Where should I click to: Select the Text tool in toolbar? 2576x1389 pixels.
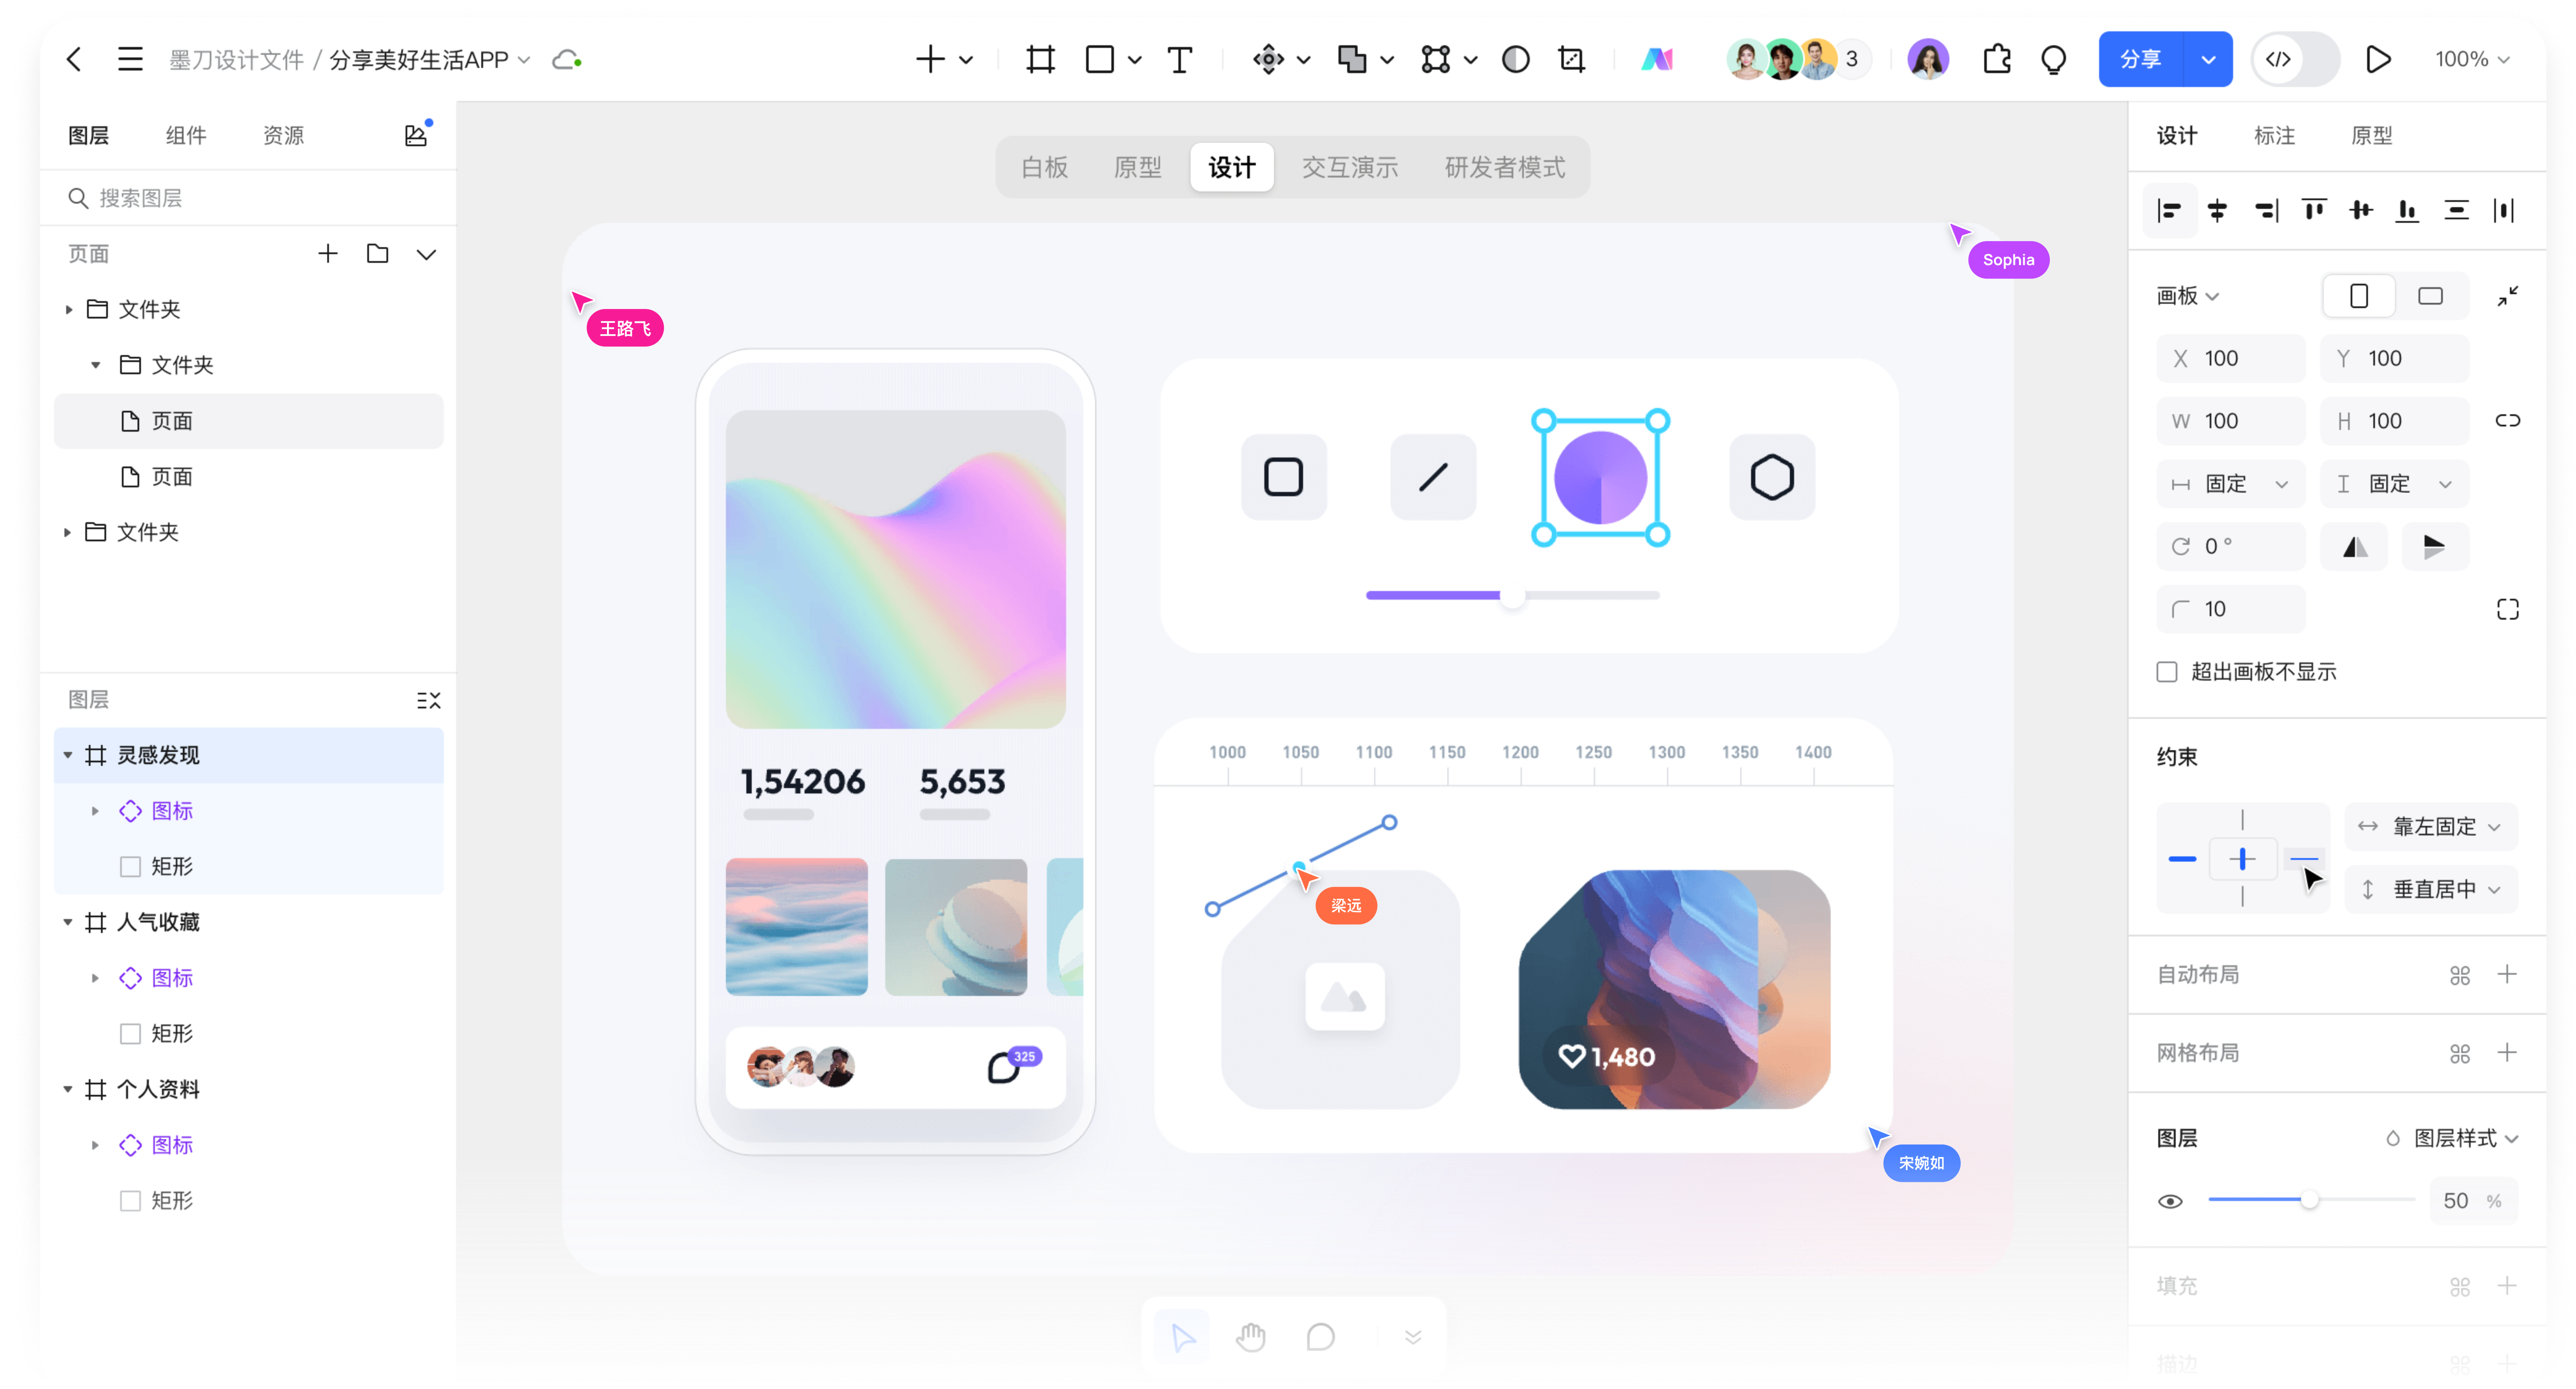coord(1179,60)
